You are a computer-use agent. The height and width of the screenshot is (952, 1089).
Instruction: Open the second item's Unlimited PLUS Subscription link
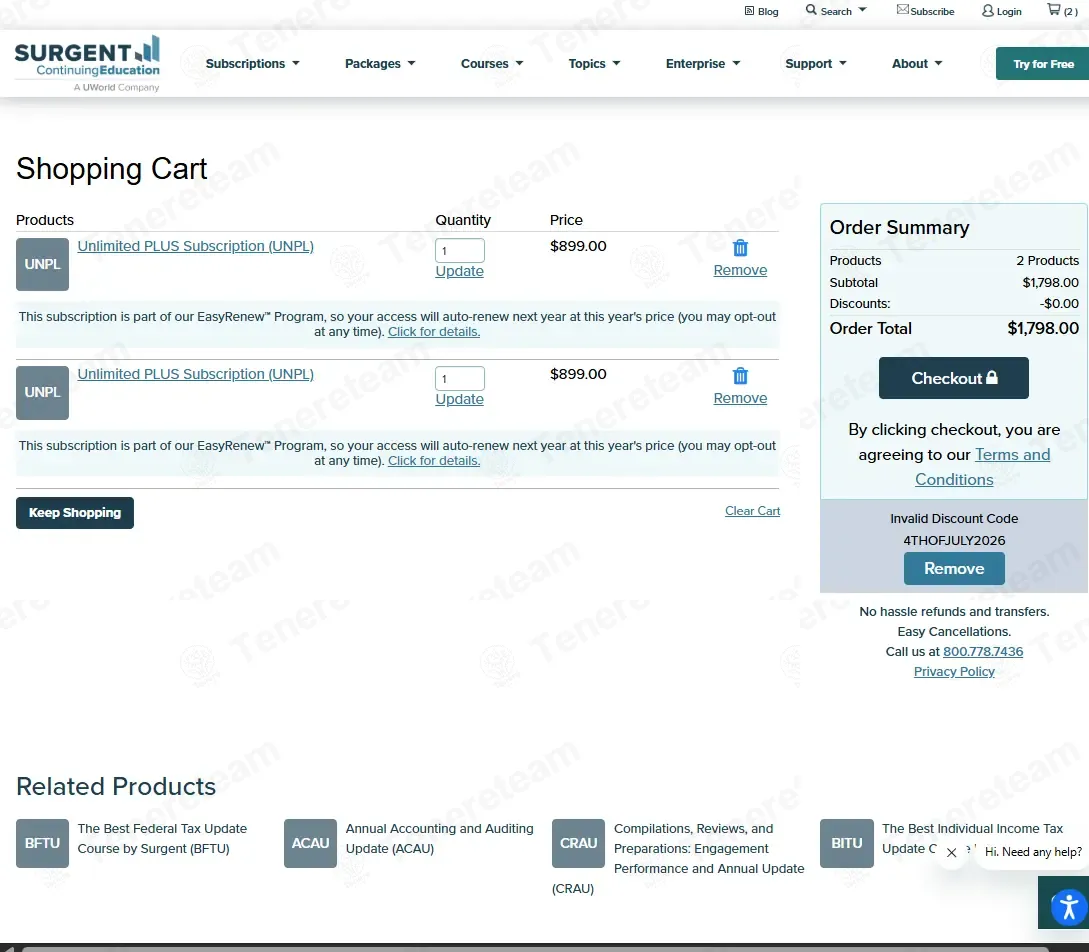point(196,374)
